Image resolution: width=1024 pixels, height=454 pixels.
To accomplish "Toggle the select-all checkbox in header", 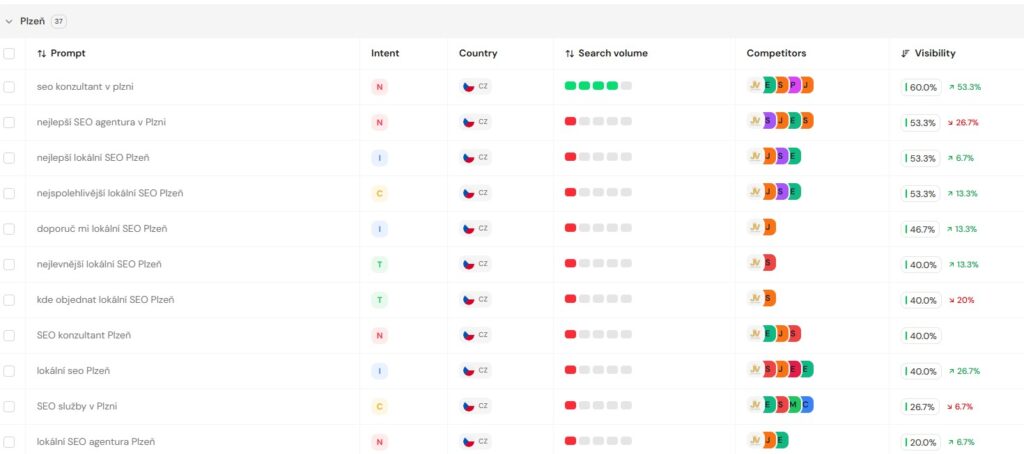I will coord(9,54).
